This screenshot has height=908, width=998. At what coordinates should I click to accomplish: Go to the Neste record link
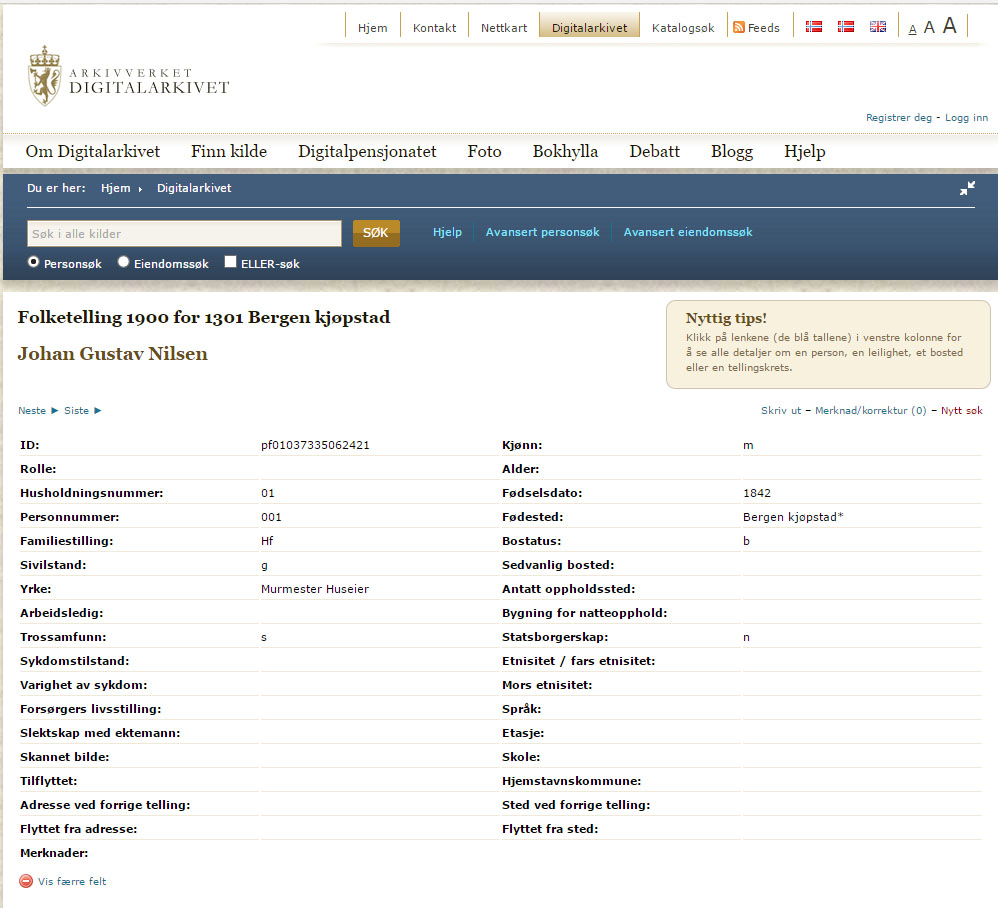pyautogui.click(x=32, y=410)
